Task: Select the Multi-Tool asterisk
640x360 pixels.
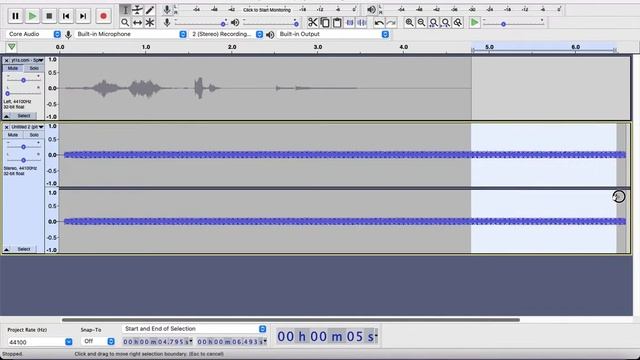Action: point(150,22)
